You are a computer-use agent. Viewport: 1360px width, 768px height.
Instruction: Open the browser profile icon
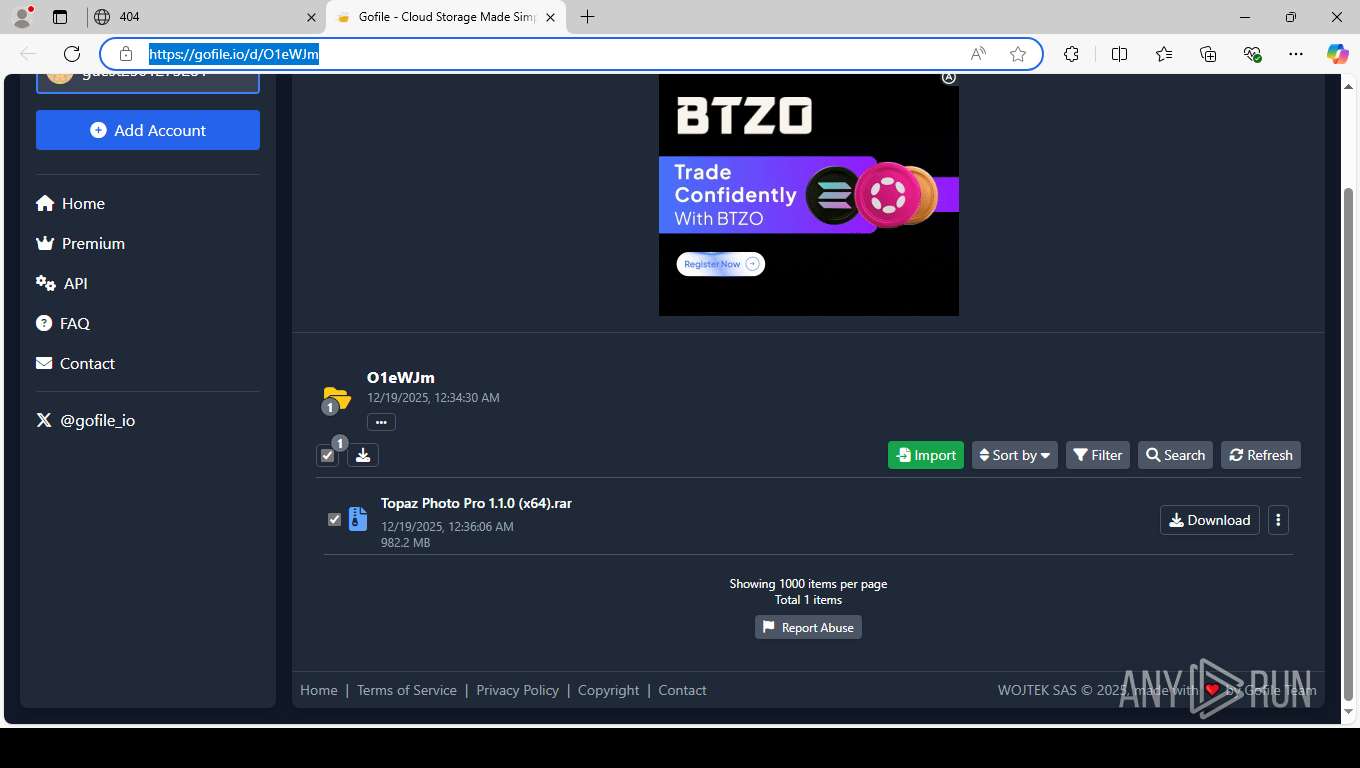coord(22,16)
